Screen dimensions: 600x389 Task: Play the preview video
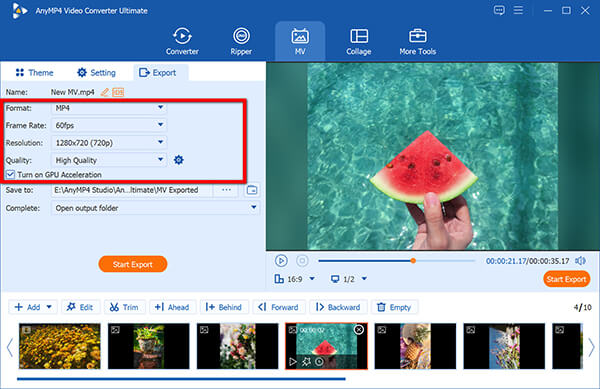pyautogui.click(x=281, y=261)
